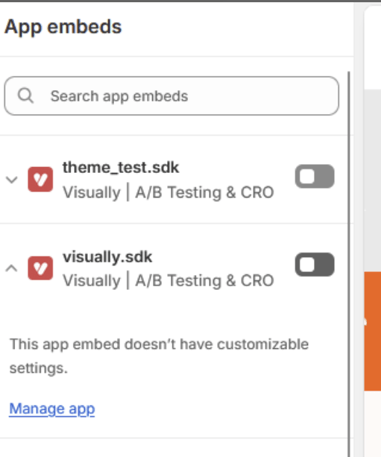The width and height of the screenshot is (381, 457).
Task: Click the magnifier icon in search box
Action: click(25, 96)
